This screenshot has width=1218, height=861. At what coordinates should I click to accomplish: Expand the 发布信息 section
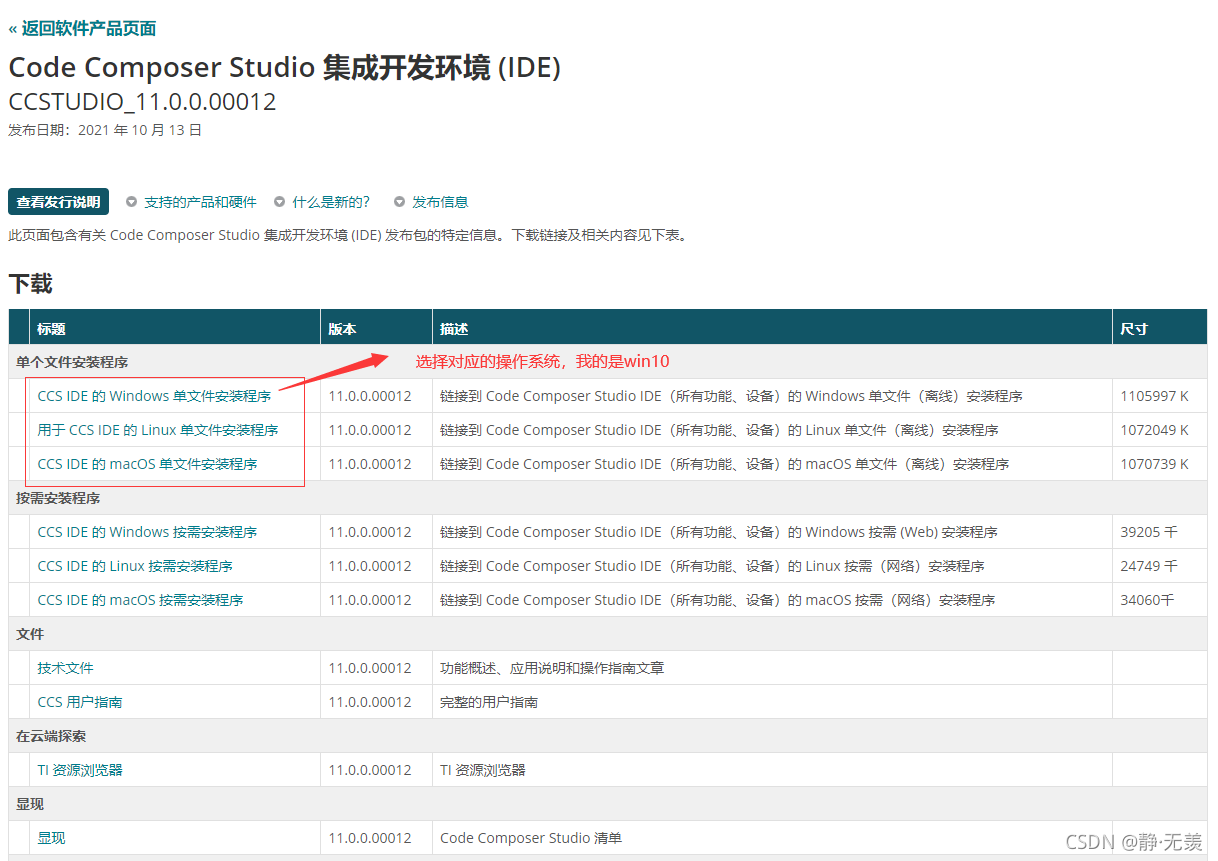440,202
